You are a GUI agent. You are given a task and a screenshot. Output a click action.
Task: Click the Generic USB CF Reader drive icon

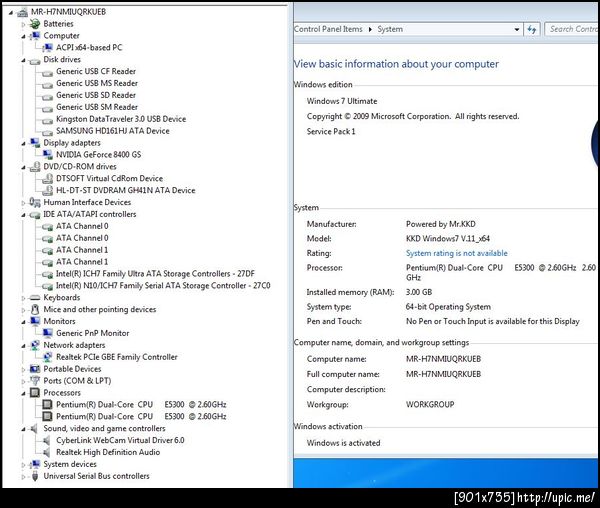(x=47, y=72)
